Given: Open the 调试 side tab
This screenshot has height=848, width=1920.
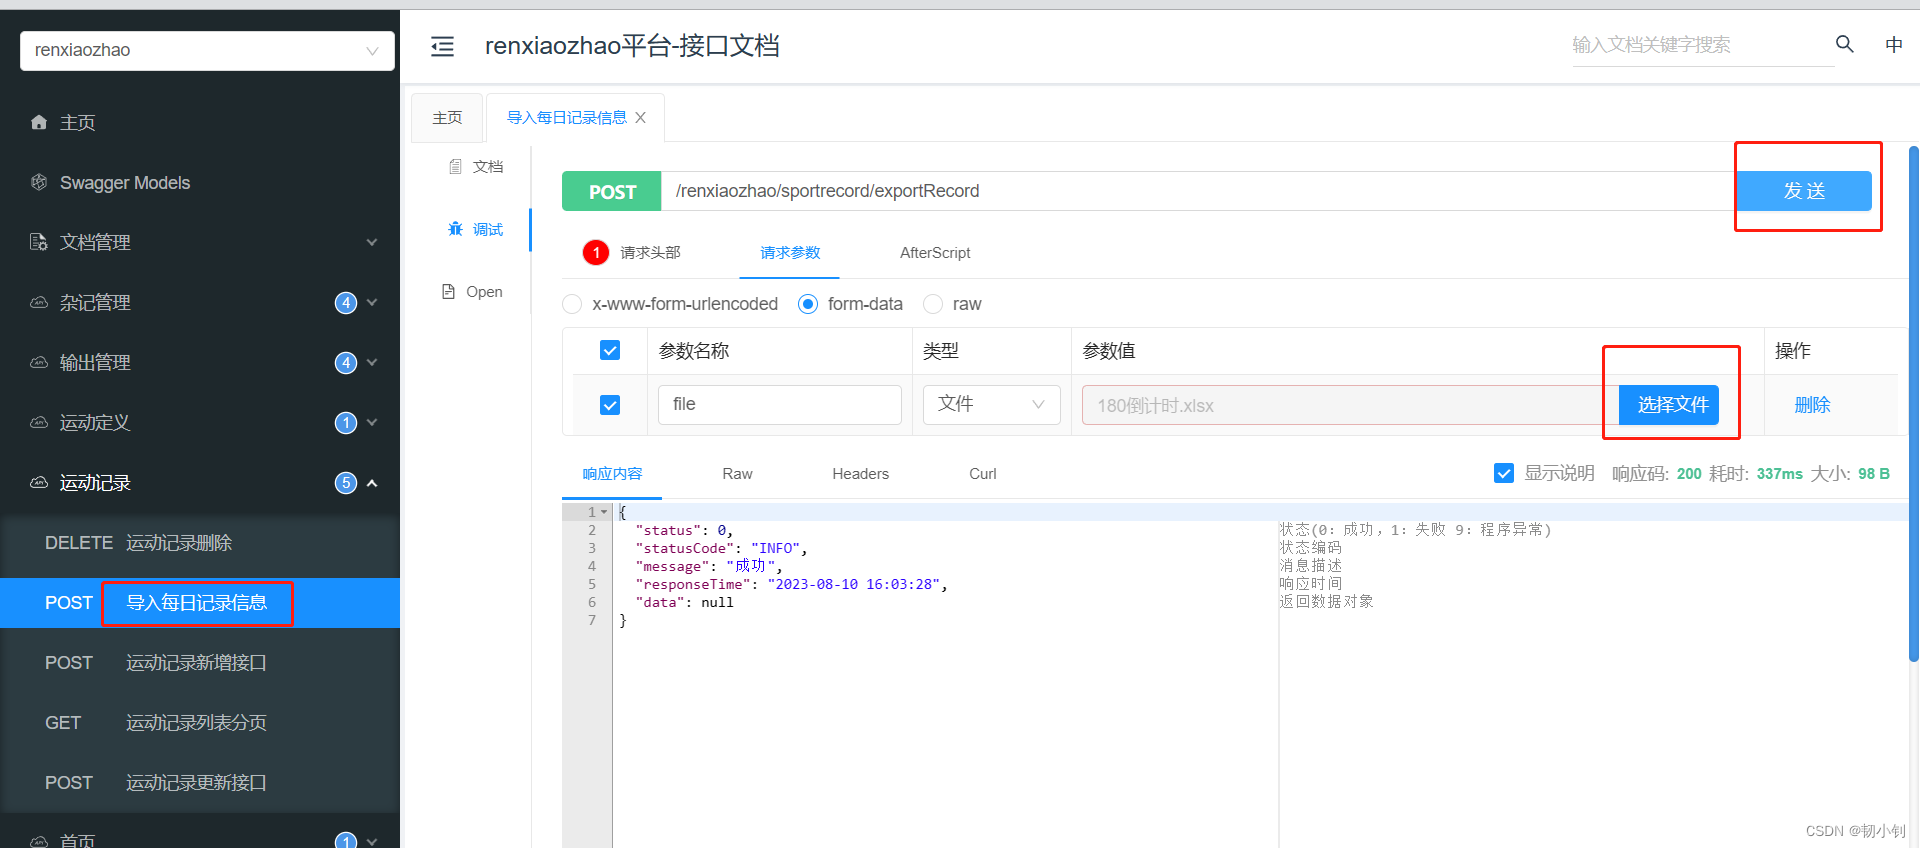Looking at the screenshot, I should coord(475,229).
